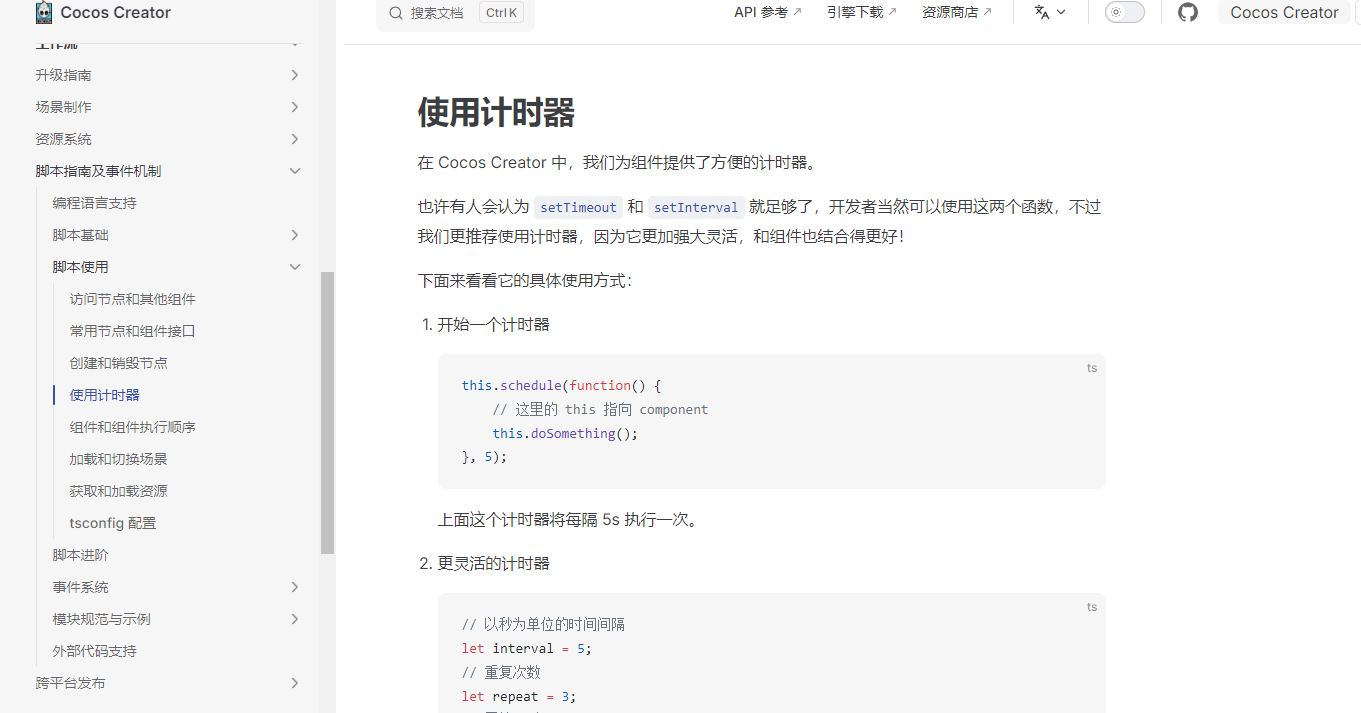Expand the 资源系统 sidebar section
The image size is (1361, 713).
point(295,139)
